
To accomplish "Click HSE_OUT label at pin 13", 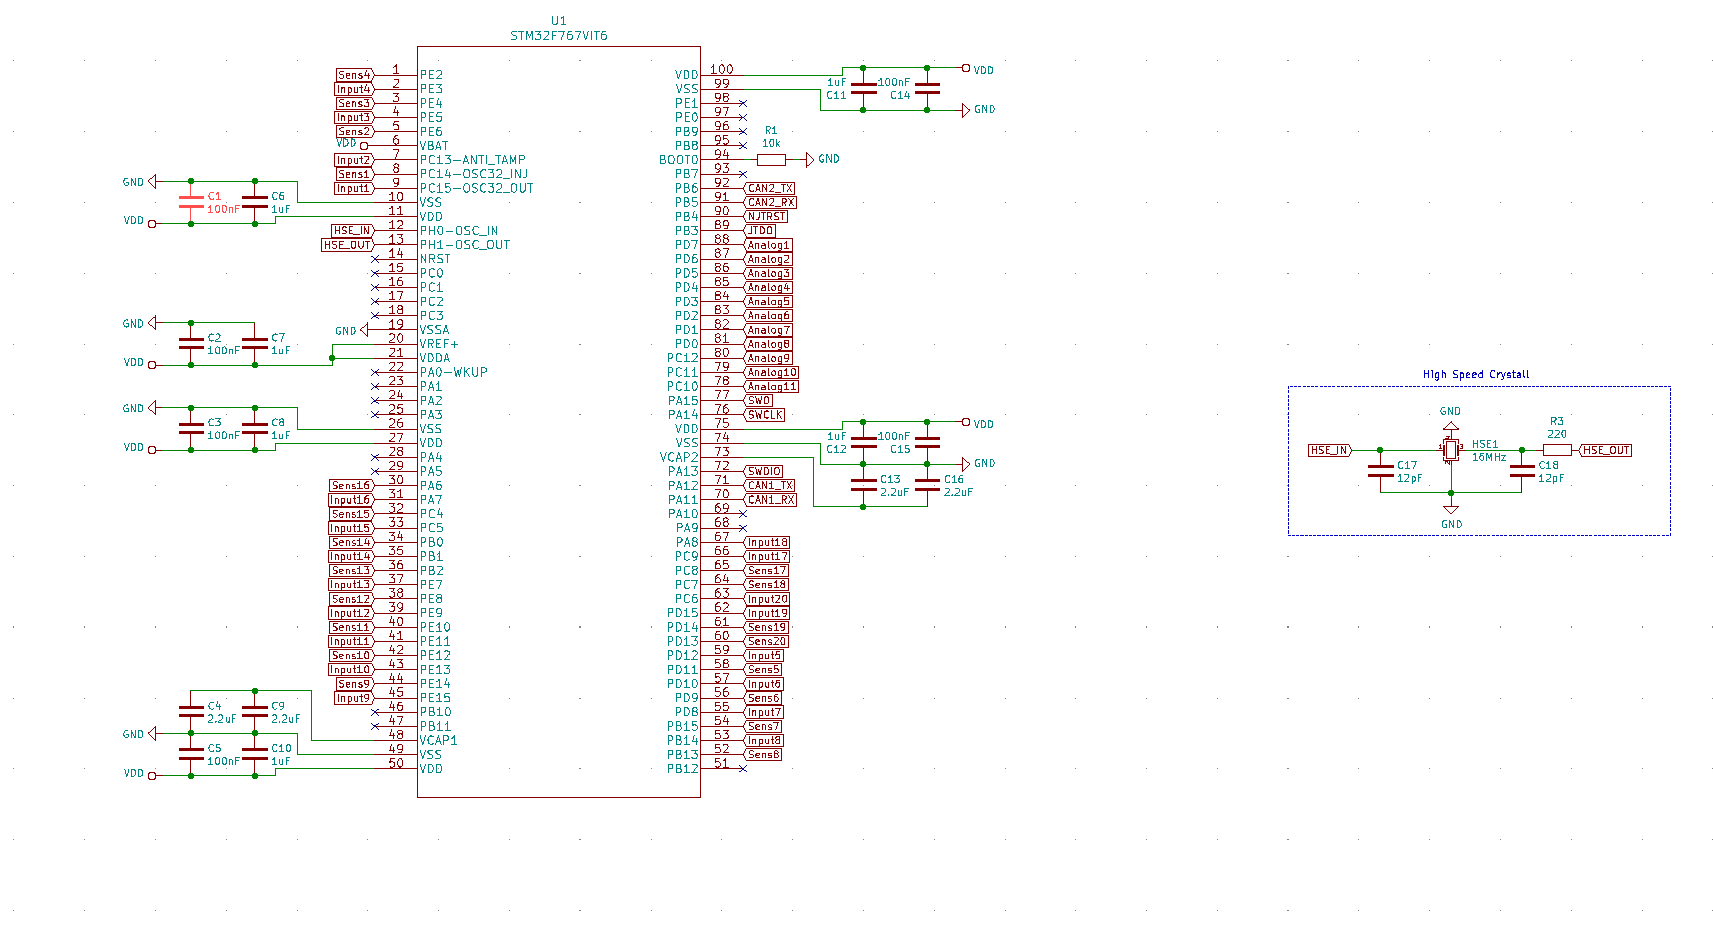I will [347, 245].
